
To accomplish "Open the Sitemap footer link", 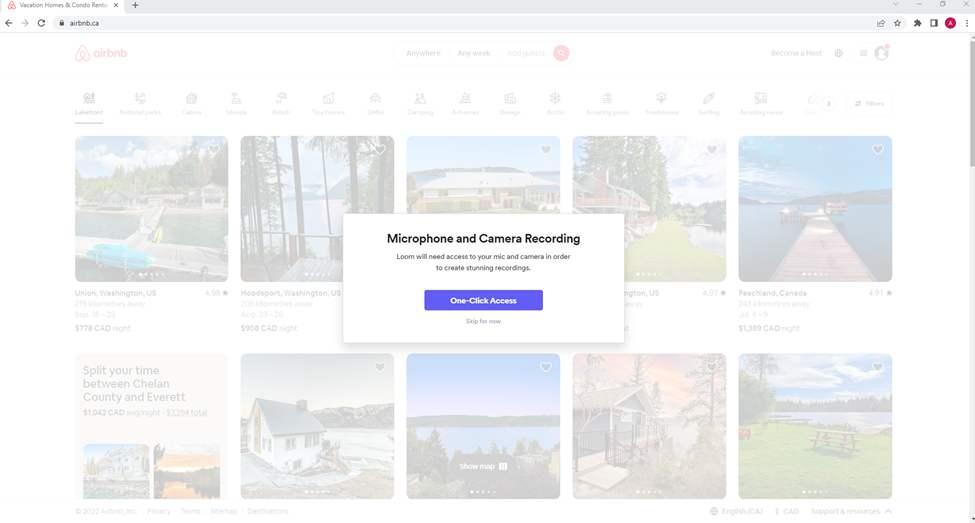I will tap(224, 511).
